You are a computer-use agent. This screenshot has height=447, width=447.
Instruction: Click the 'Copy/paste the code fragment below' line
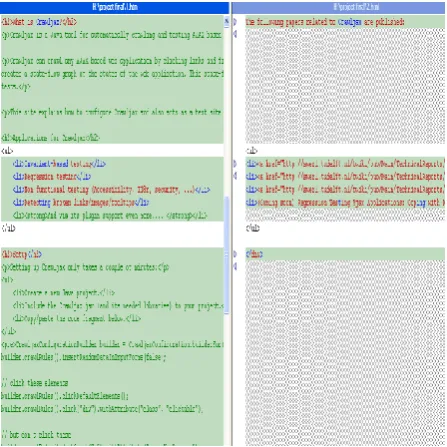coord(77,319)
